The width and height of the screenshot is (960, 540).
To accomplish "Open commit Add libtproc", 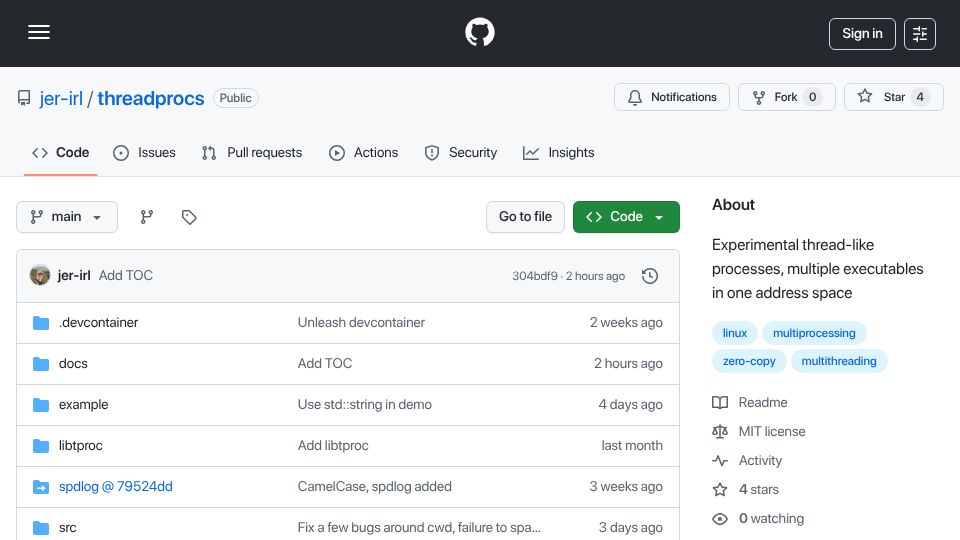I will pyautogui.click(x=333, y=446).
